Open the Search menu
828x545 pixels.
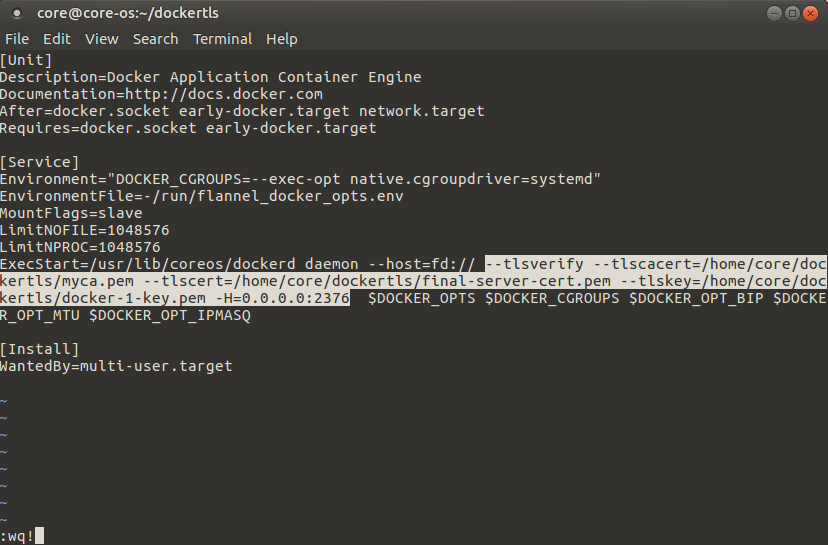155,39
